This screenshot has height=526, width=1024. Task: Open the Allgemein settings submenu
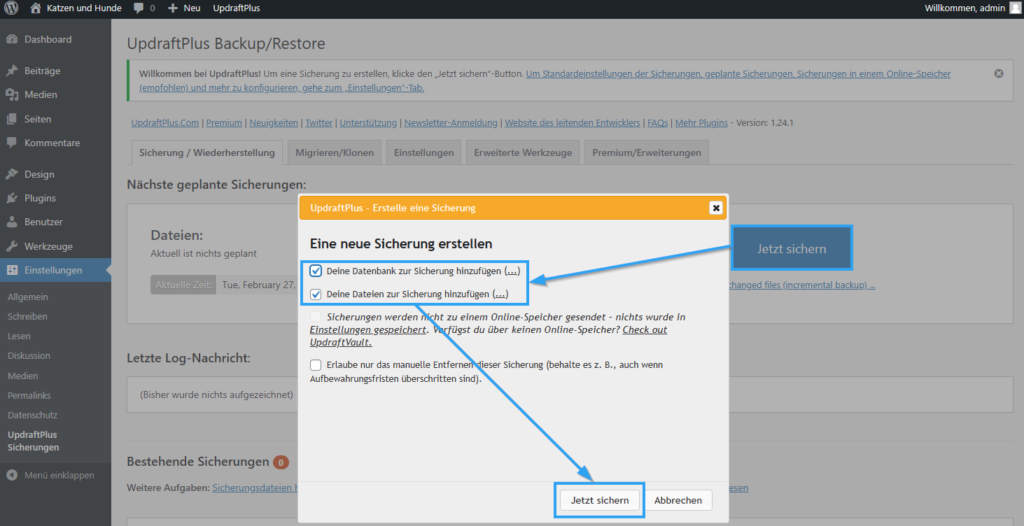pyautogui.click(x=28, y=297)
